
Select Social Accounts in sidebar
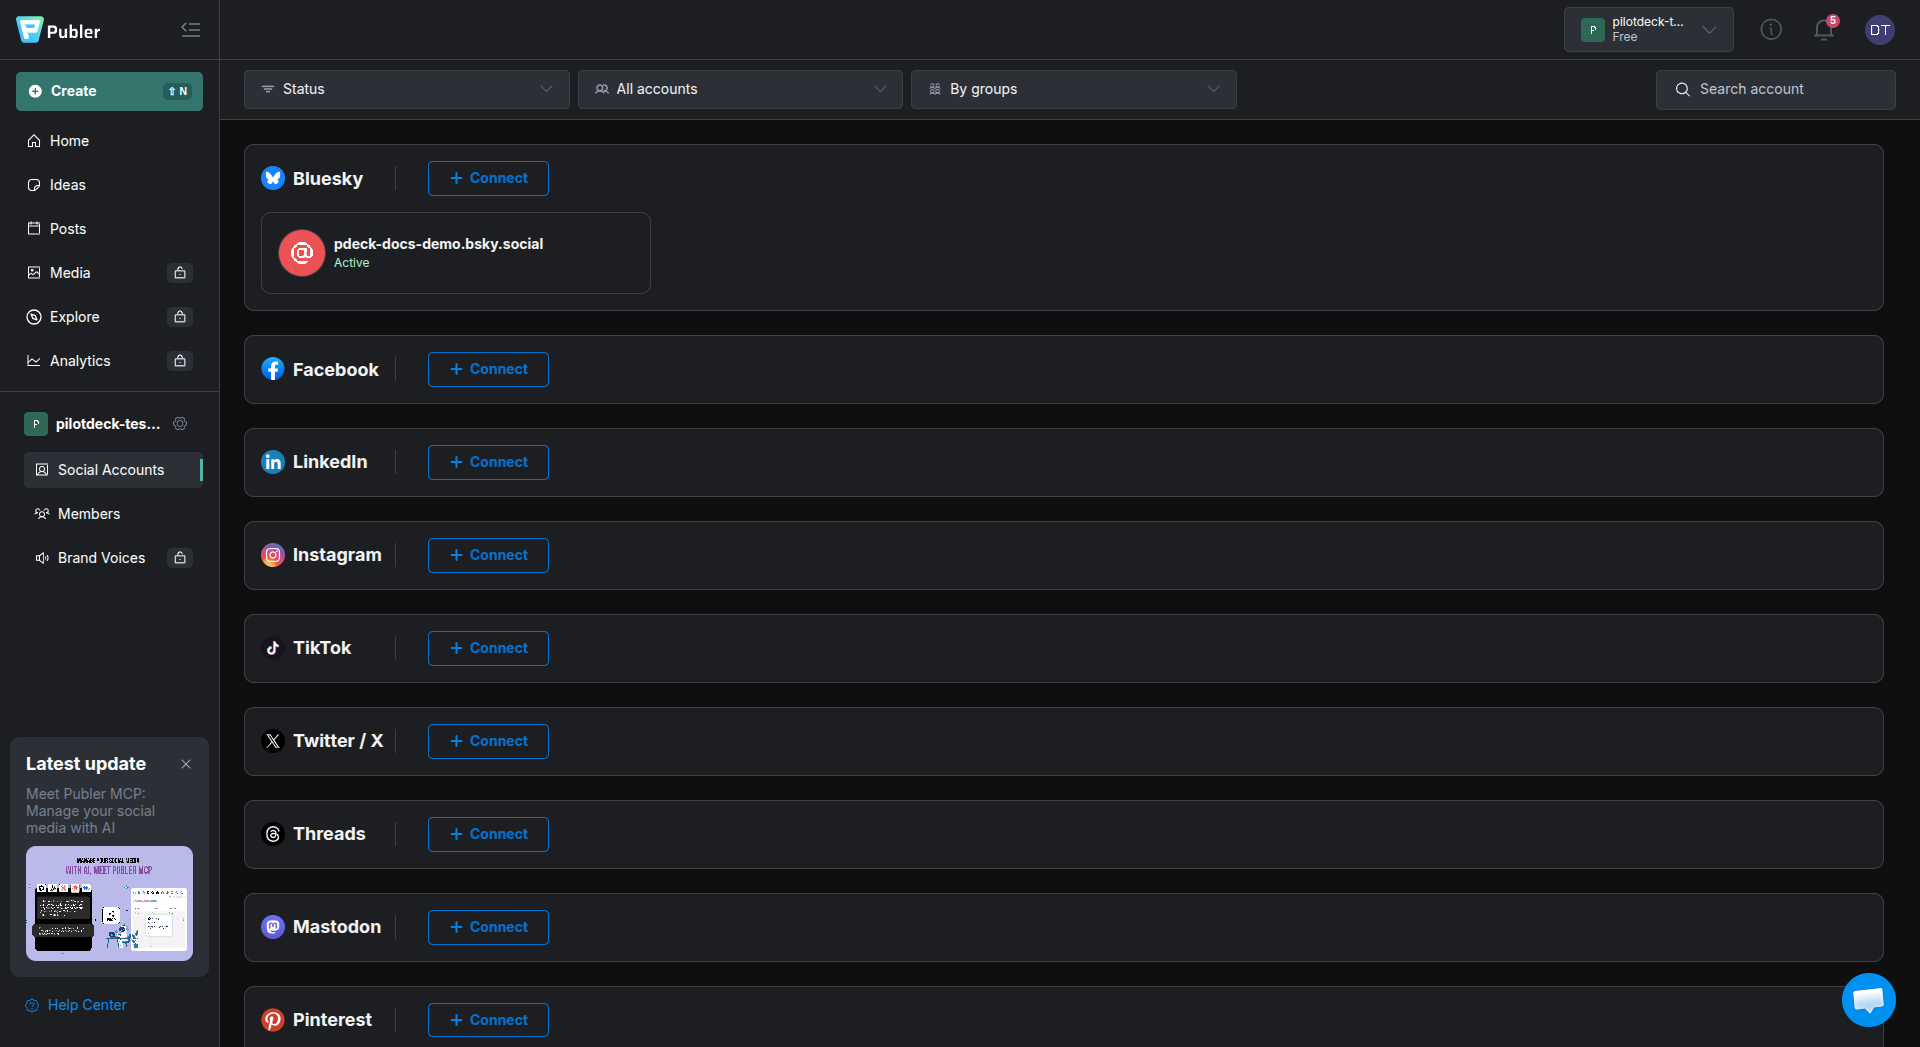tap(113, 470)
